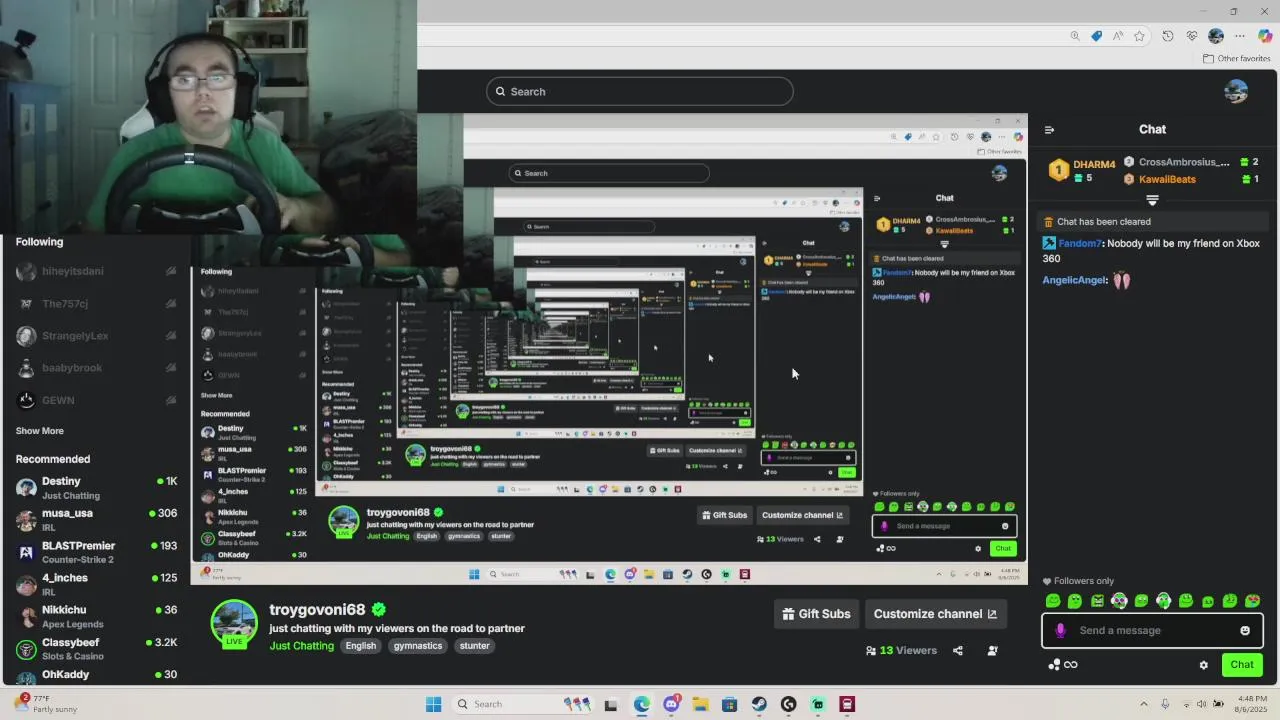The image size is (1280, 720).
Task: Open Steam from the taskbar
Action: pyautogui.click(x=759, y=704)
